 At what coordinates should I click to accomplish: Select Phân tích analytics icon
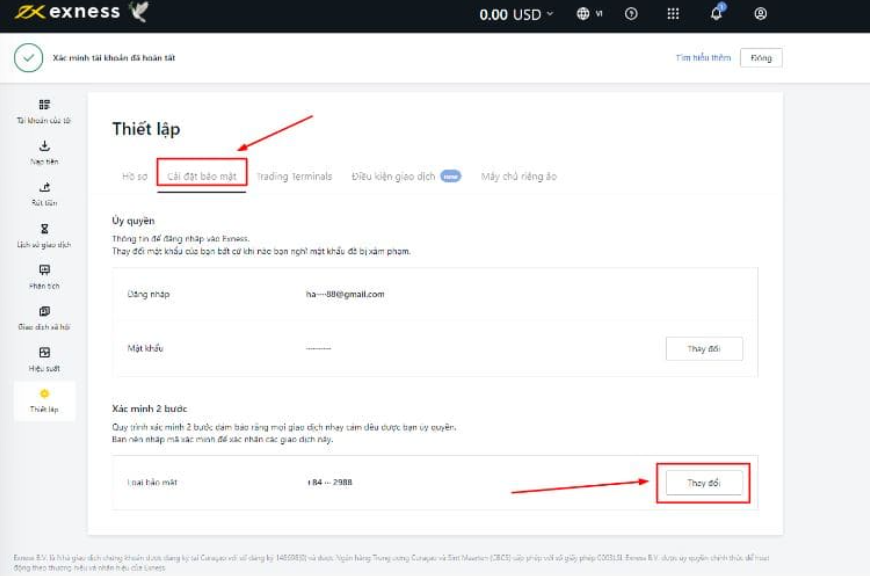pyautogui.click(x=44, y=270)
